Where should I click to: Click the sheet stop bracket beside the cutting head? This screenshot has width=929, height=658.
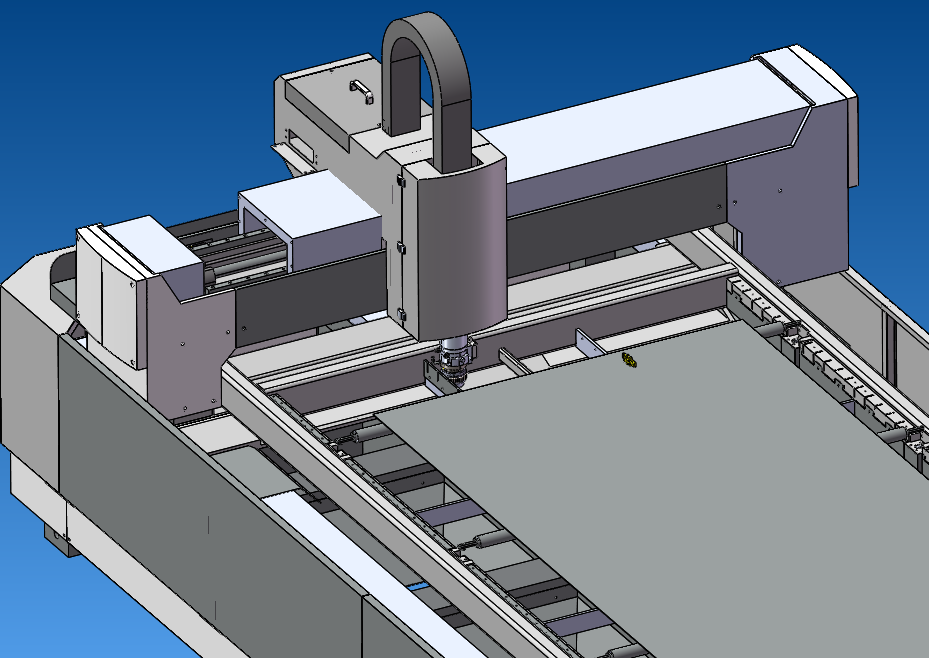click(x=433, y=378)
